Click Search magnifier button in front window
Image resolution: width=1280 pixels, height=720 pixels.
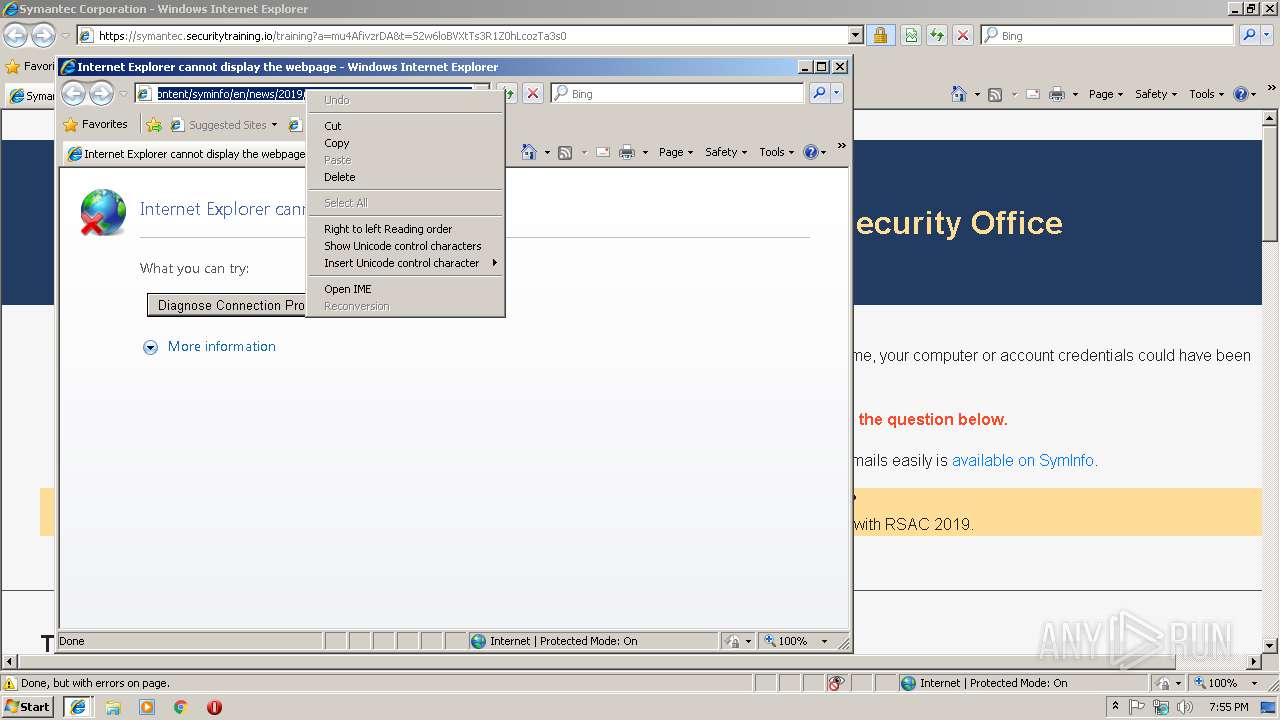click(x=819, y=93)
